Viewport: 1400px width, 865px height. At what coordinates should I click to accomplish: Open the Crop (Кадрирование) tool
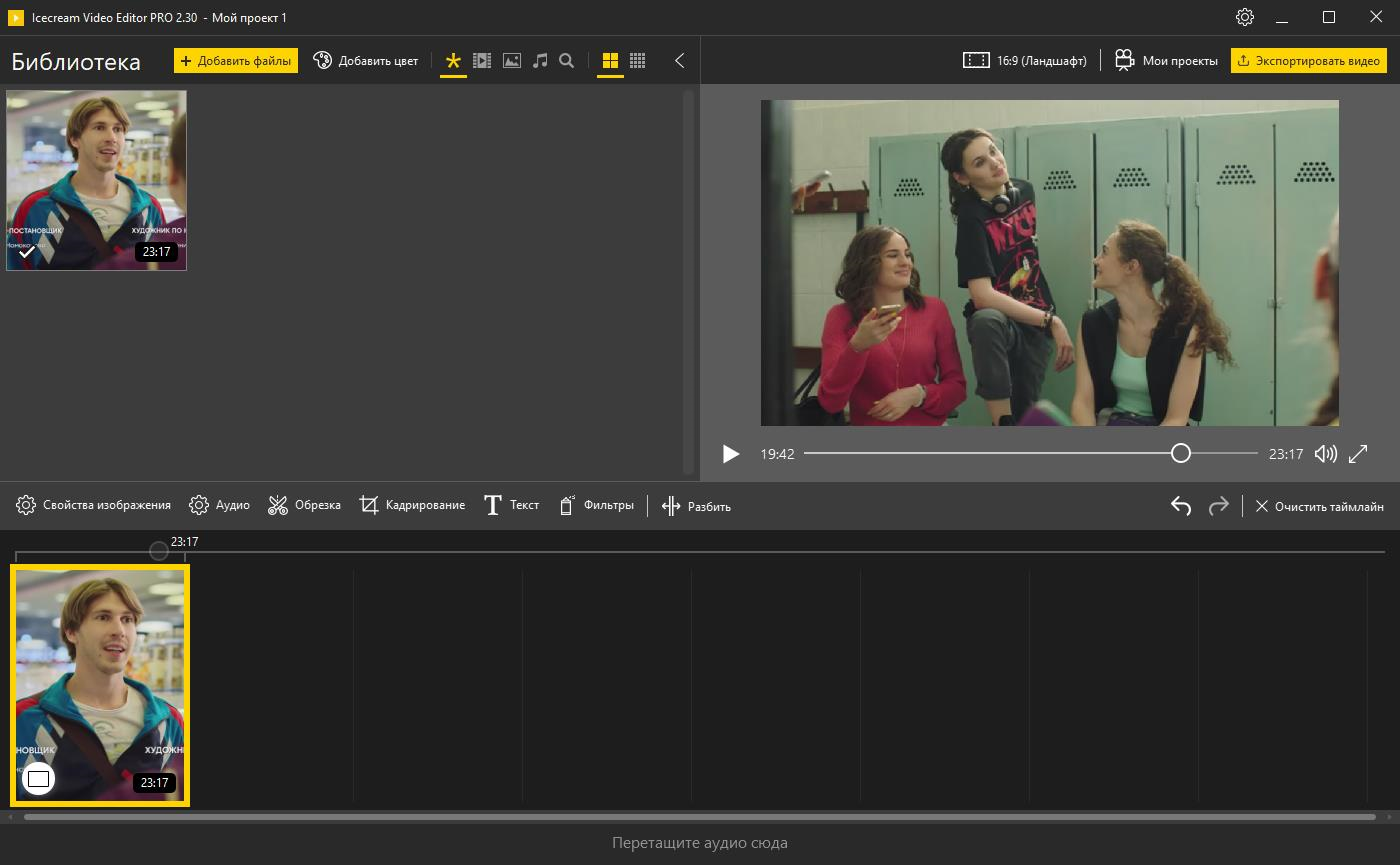[412, 506]
